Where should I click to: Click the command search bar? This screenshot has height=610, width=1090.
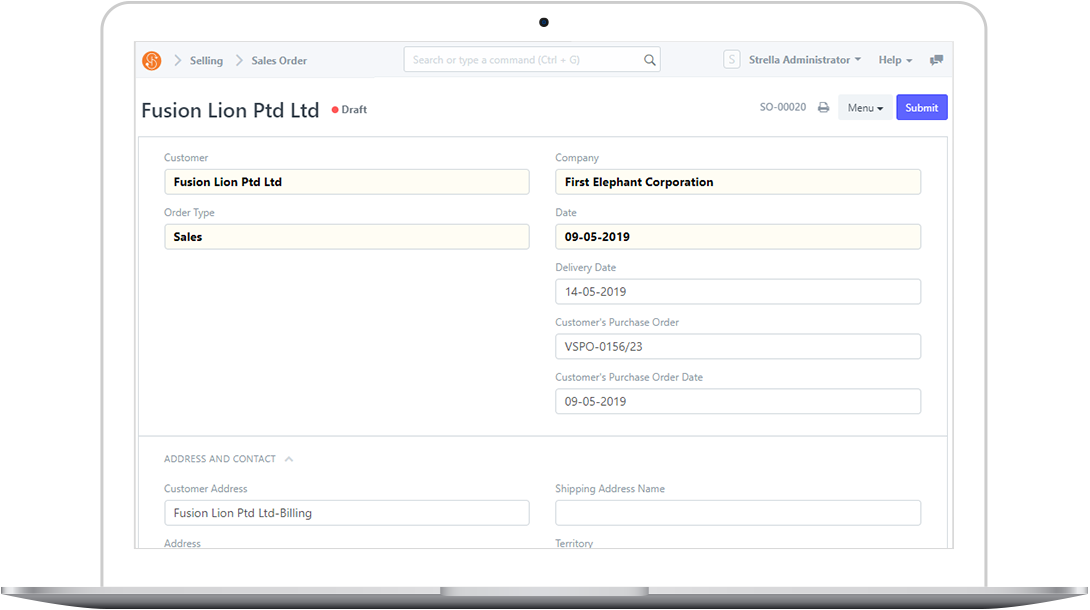coord(520,59)
